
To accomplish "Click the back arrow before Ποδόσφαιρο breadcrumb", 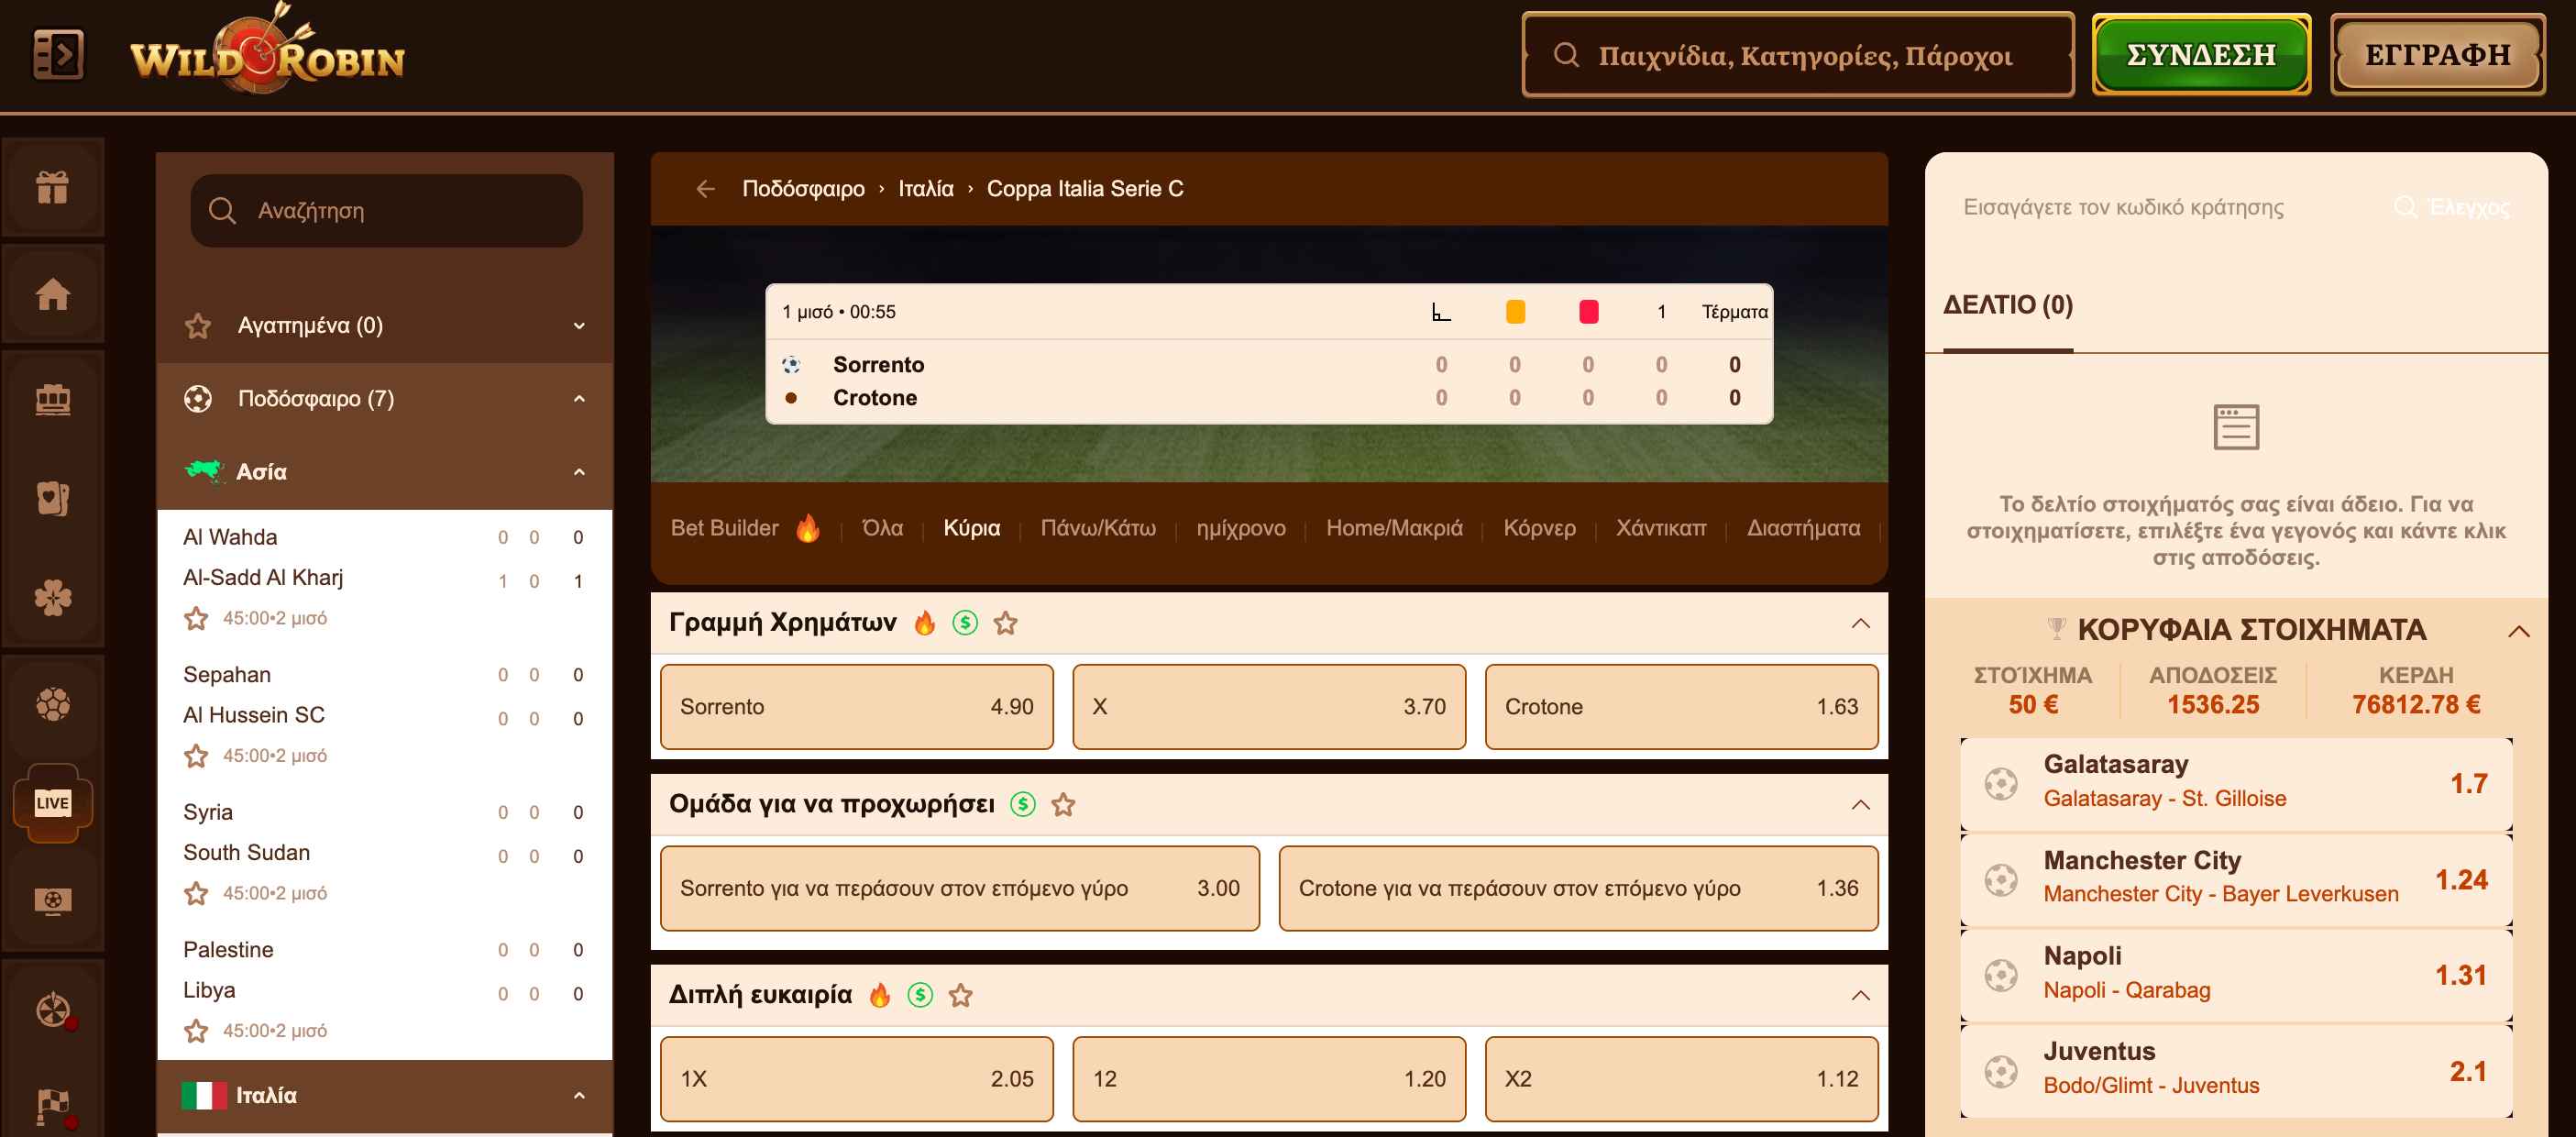I will [x=705, y=189].
